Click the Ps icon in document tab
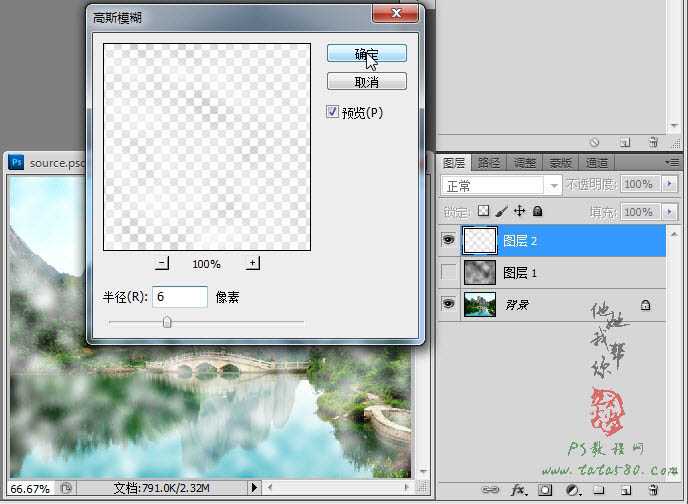The image size is (688, 504). point(17,162)
